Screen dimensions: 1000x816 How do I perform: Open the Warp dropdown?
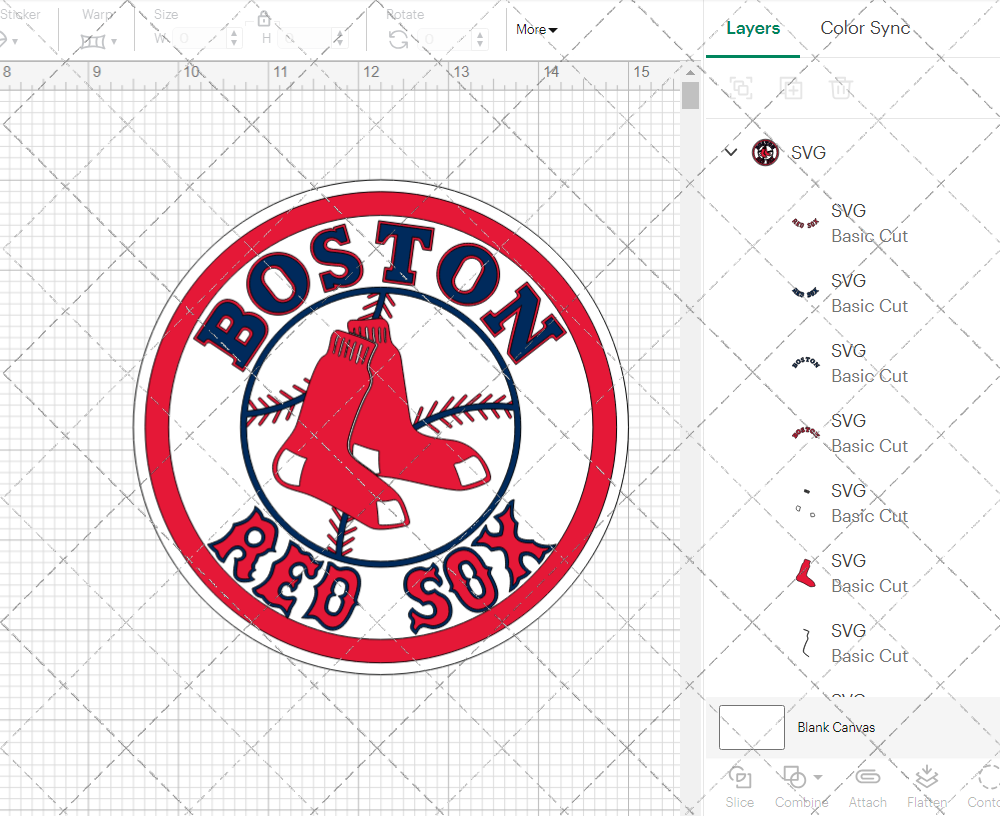(99, 41)
